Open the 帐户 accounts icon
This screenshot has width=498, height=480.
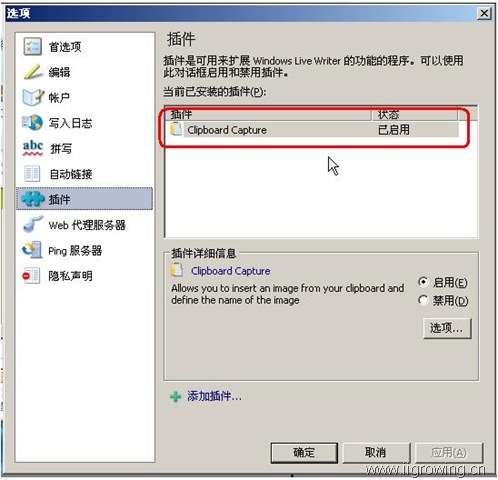[33, 97]
